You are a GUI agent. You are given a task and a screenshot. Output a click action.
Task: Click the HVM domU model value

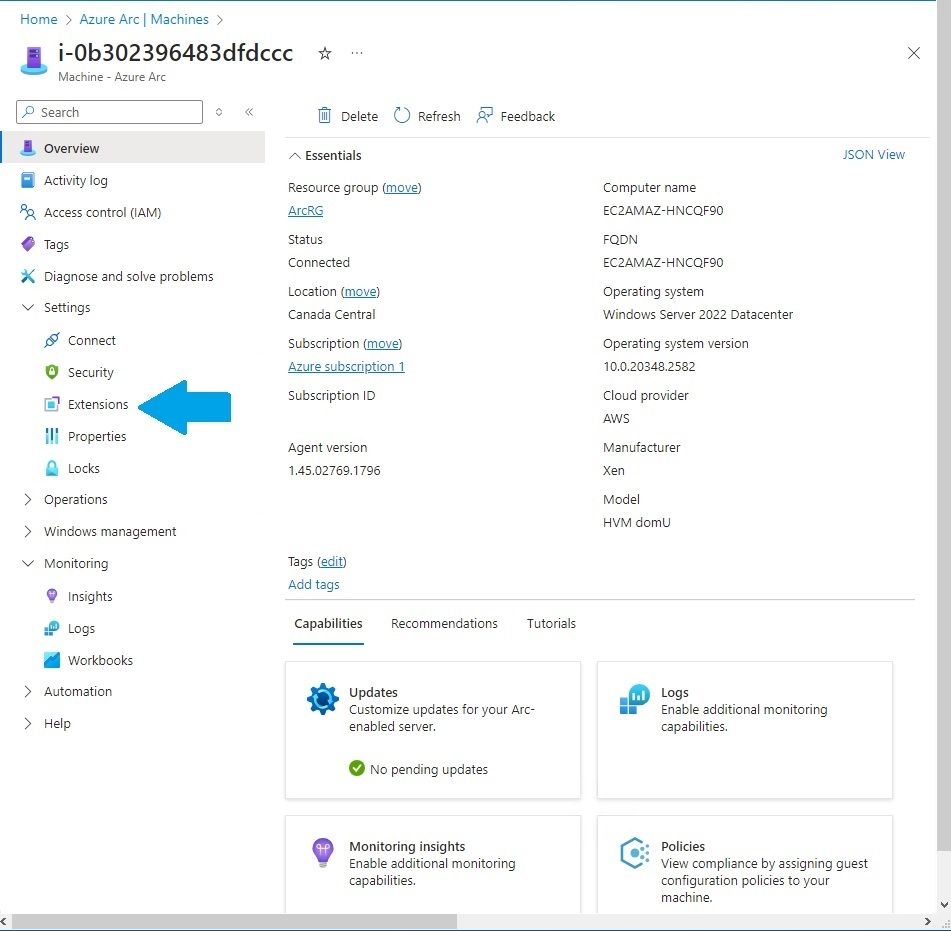coord(636,522)
